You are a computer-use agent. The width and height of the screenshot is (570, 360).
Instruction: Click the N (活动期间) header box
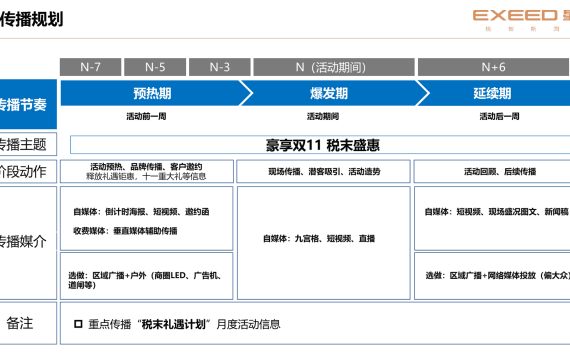[x=334, y=67]
